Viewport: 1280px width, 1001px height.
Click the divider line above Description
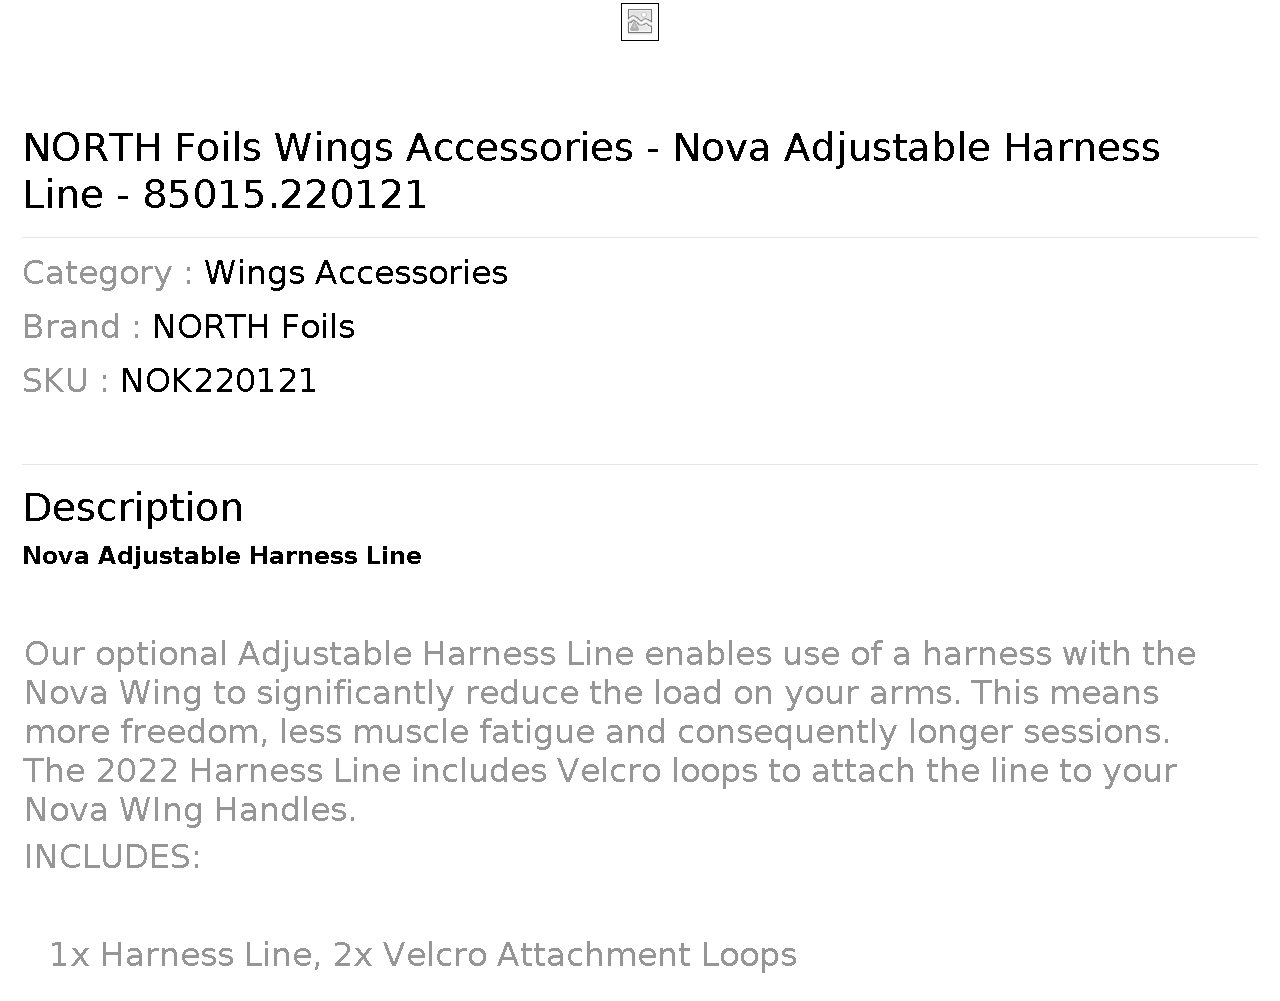coord(640,465)
